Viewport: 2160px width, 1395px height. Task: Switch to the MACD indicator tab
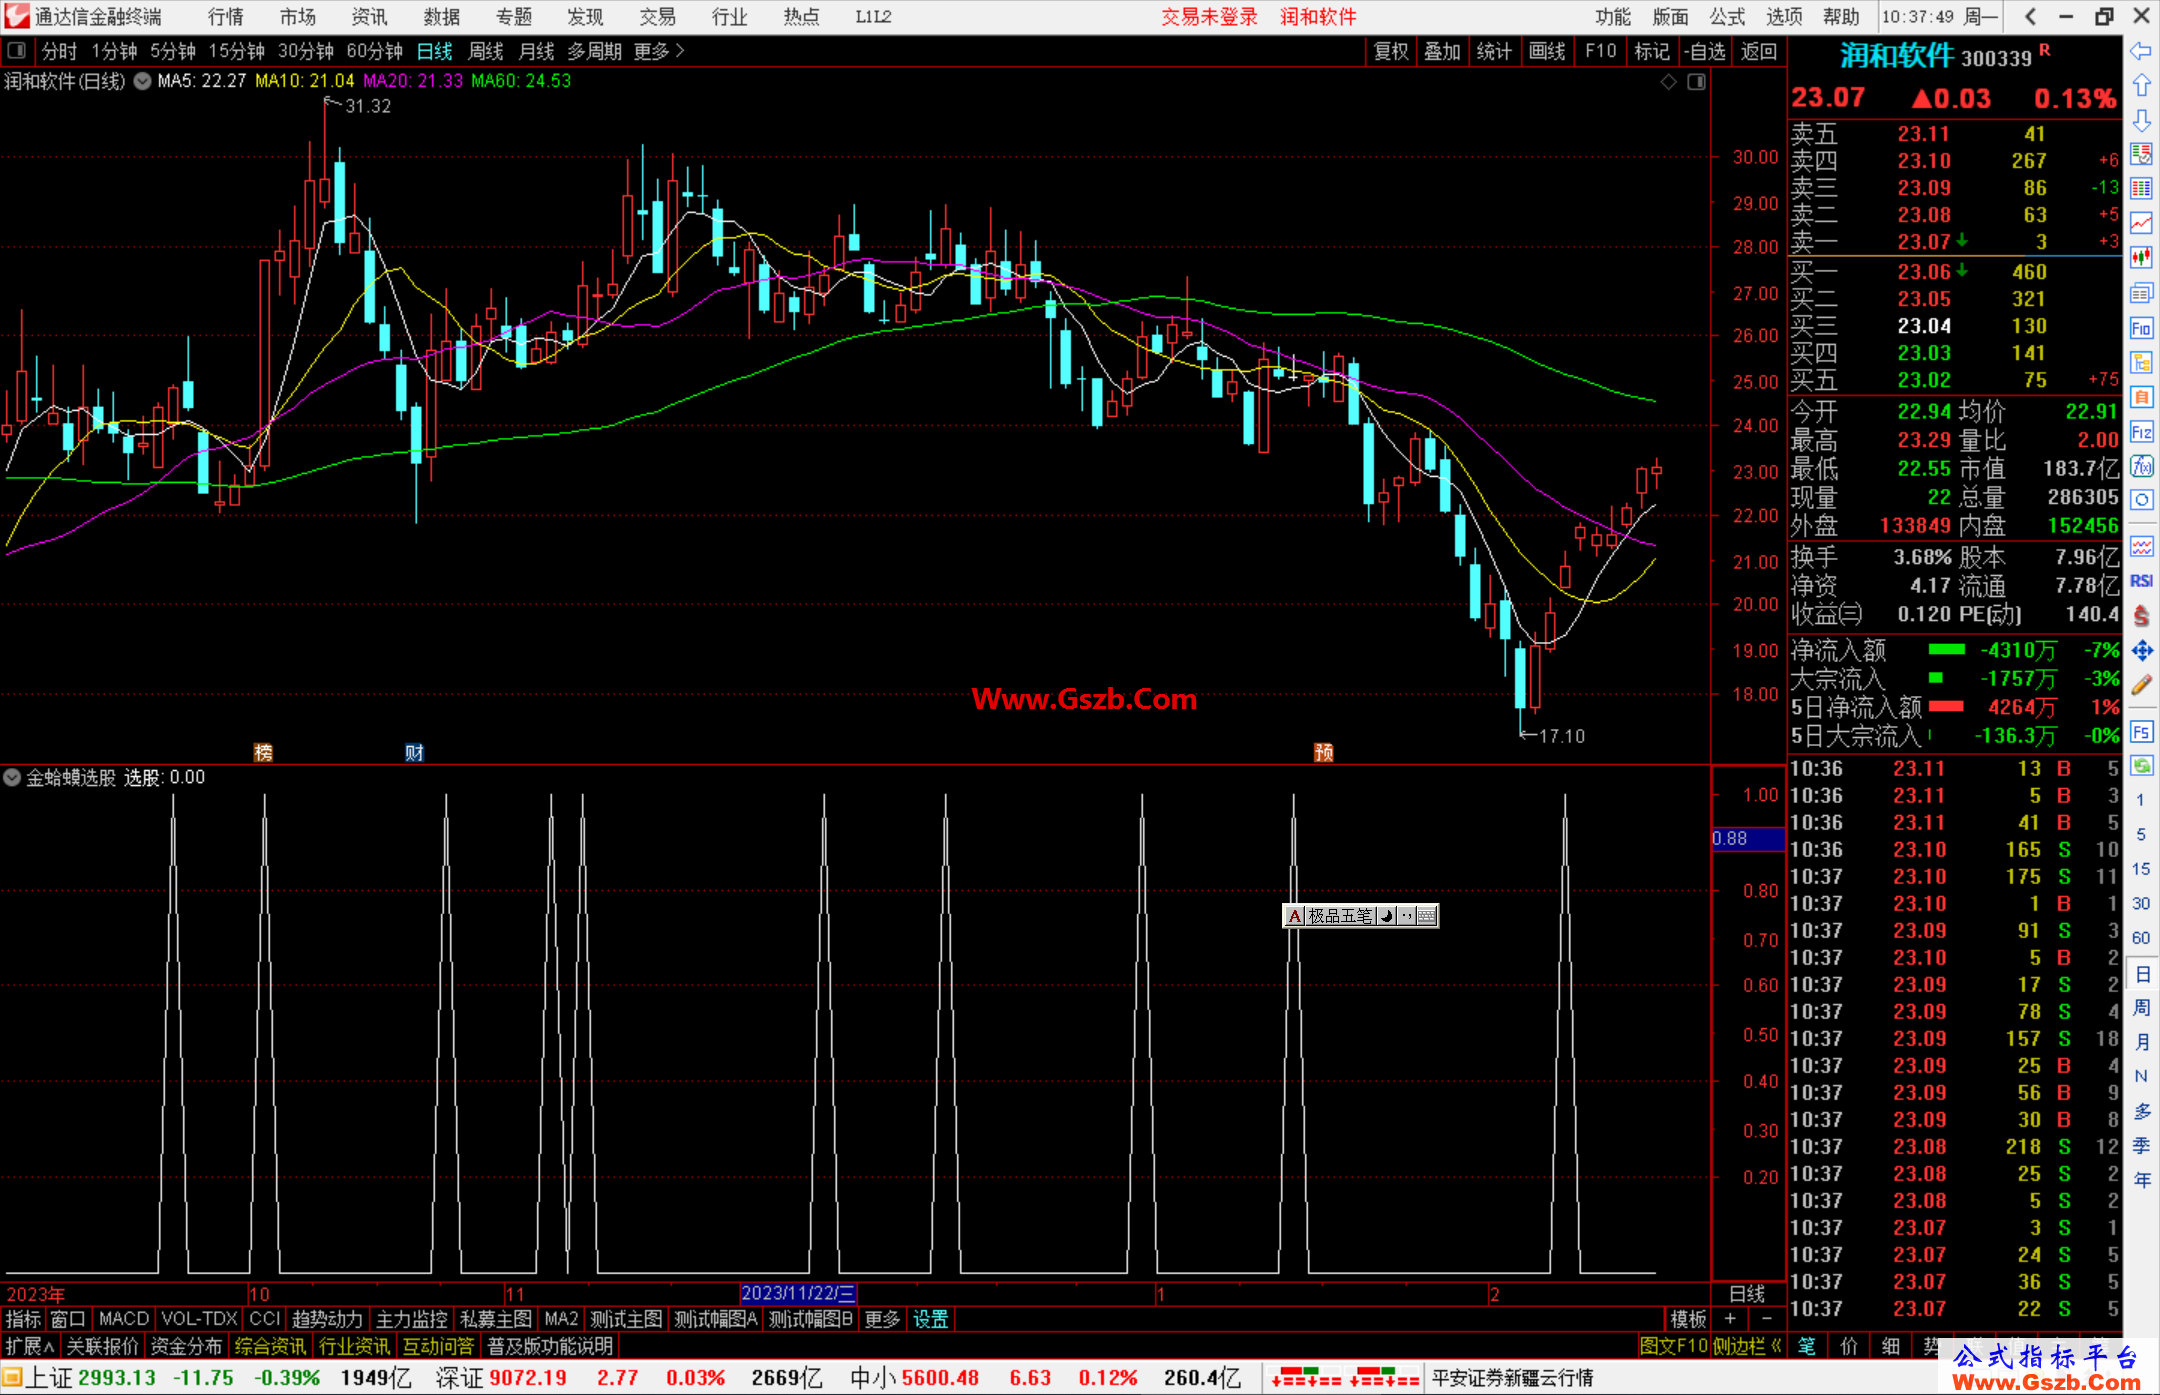coord(124,1319)
